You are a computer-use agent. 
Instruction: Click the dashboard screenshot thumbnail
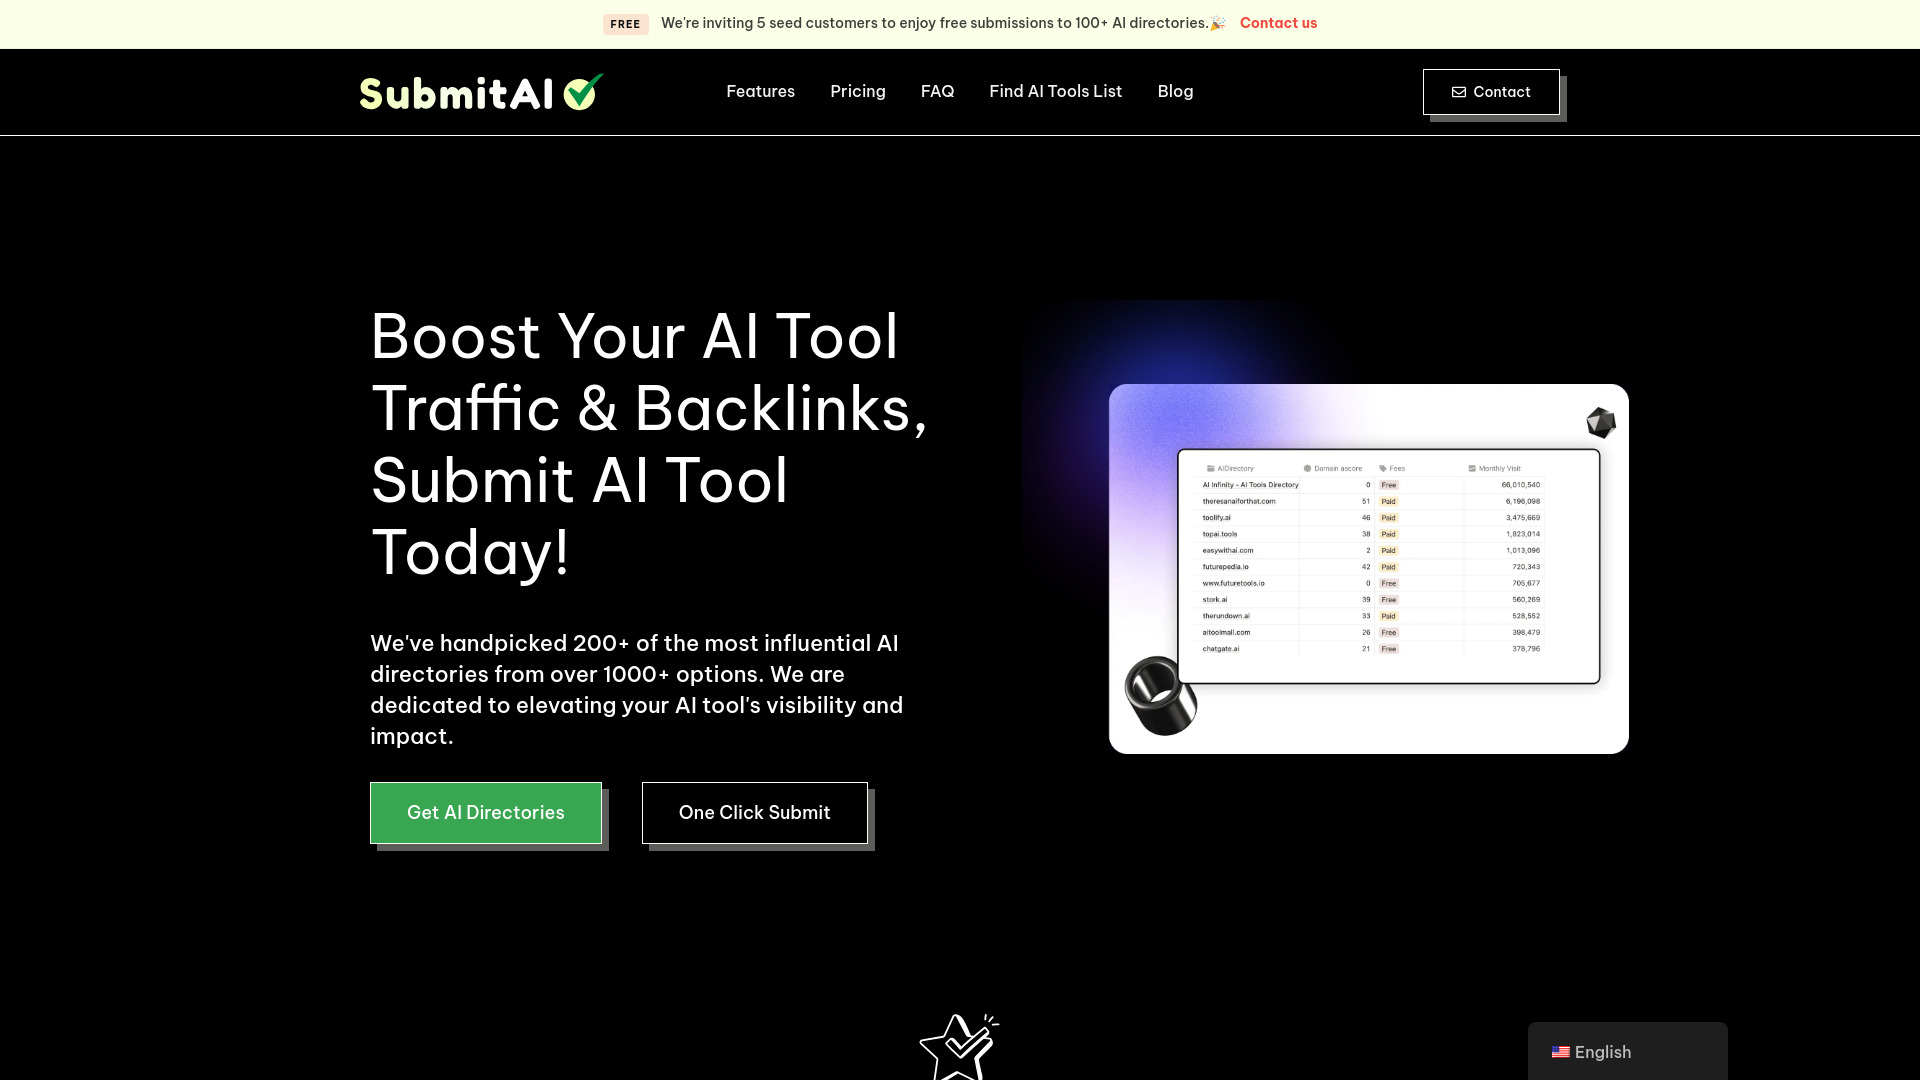pyautogui.click(x=1369, y=567)
